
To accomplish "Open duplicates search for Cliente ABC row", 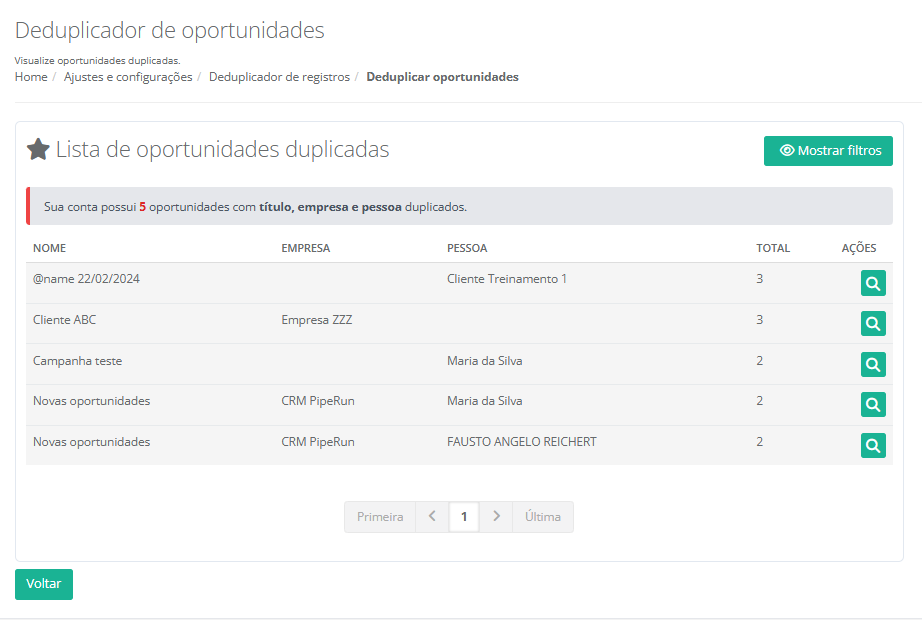I will point(873,324).
